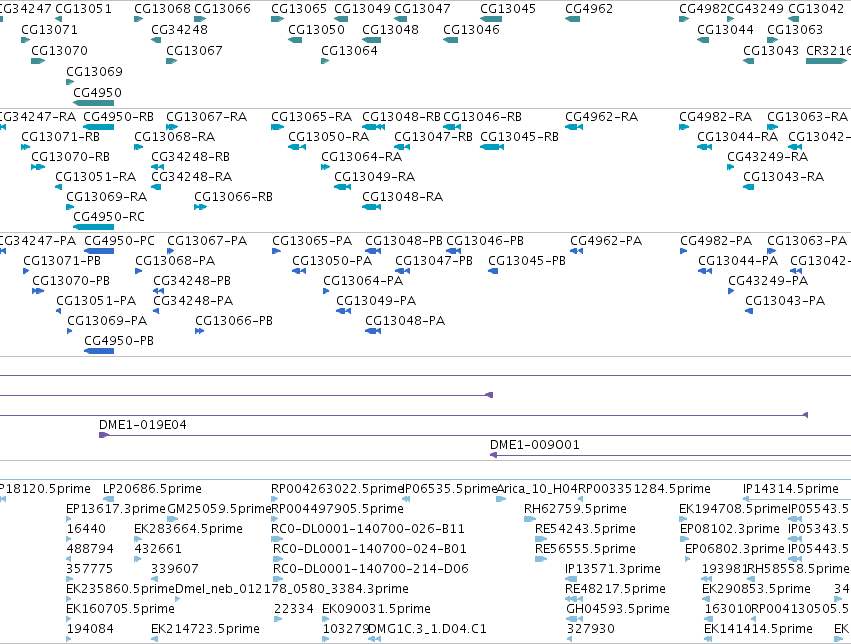Open EST LP20686.5prime
This screenshot has width=851, height=644.
coord(152,489)
